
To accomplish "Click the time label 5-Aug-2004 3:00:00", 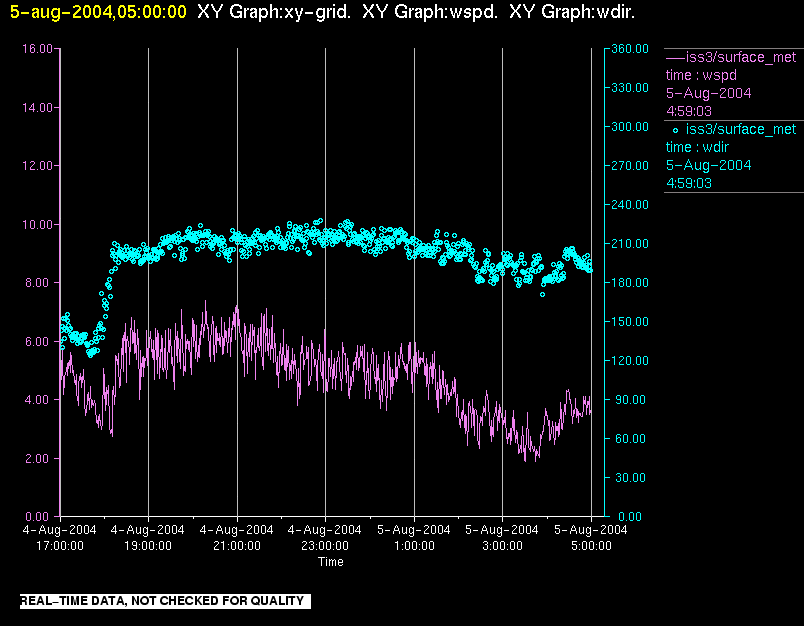I will [x=502, y=538].
